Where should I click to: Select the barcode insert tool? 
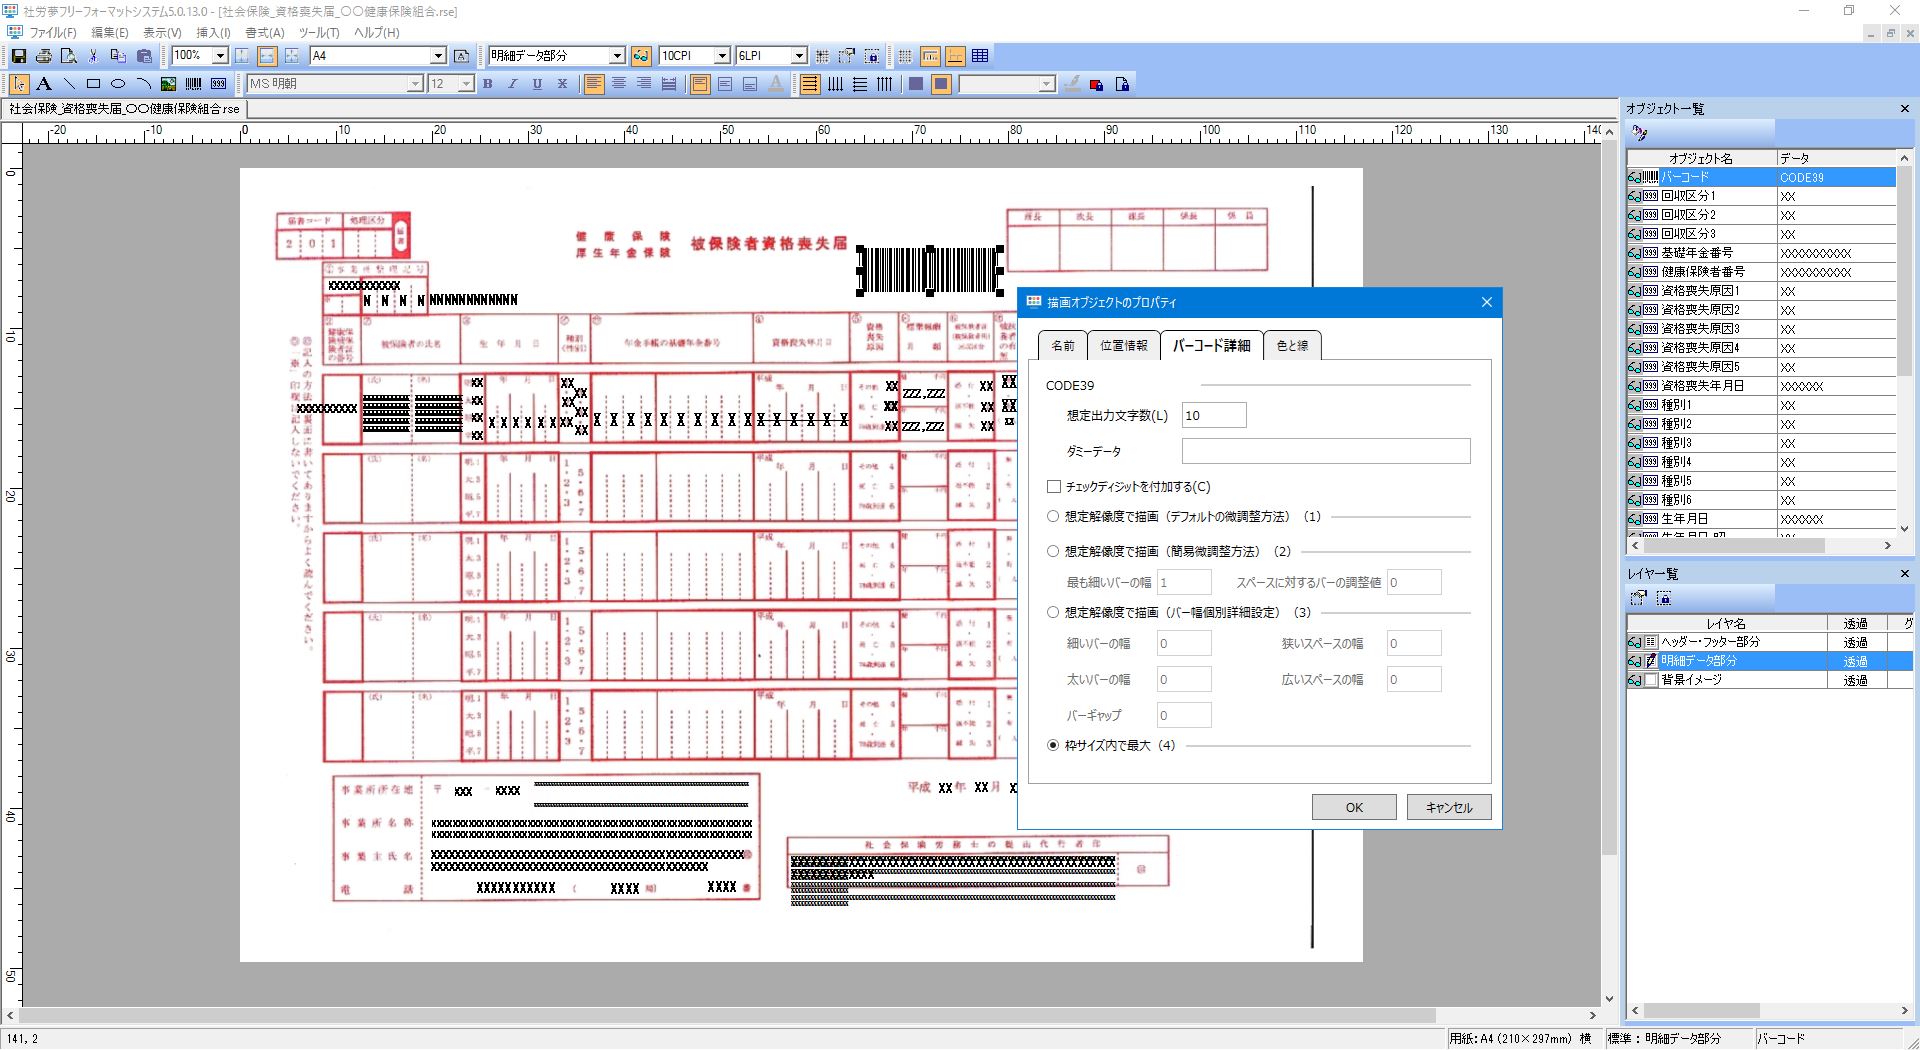(193, 84)
